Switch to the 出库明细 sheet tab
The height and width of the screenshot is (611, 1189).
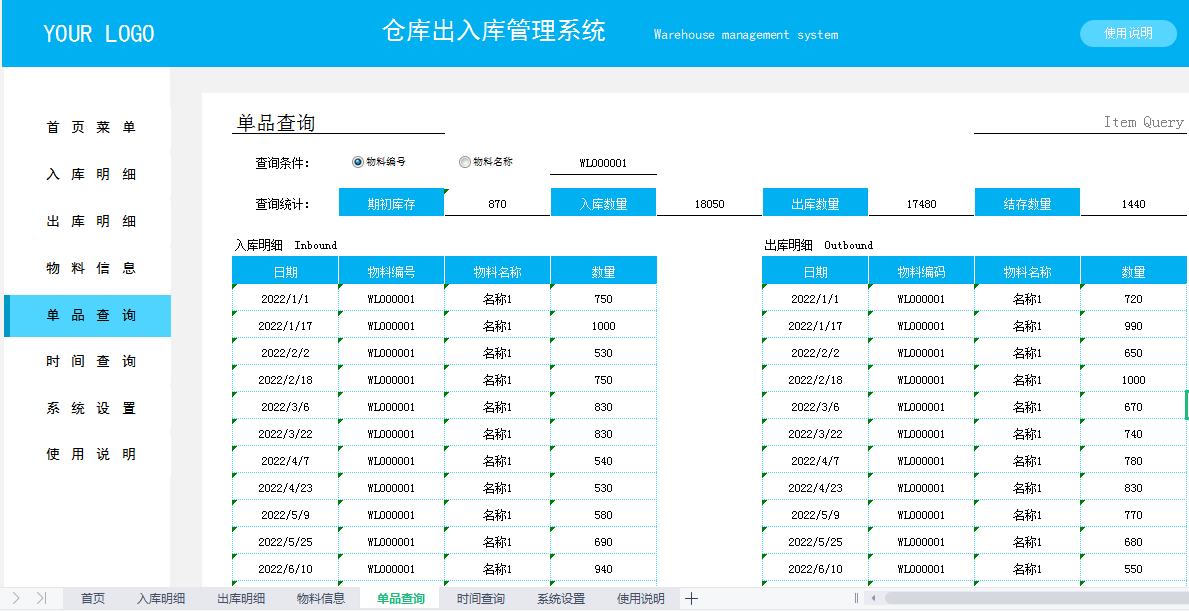[x=241, y=599]
